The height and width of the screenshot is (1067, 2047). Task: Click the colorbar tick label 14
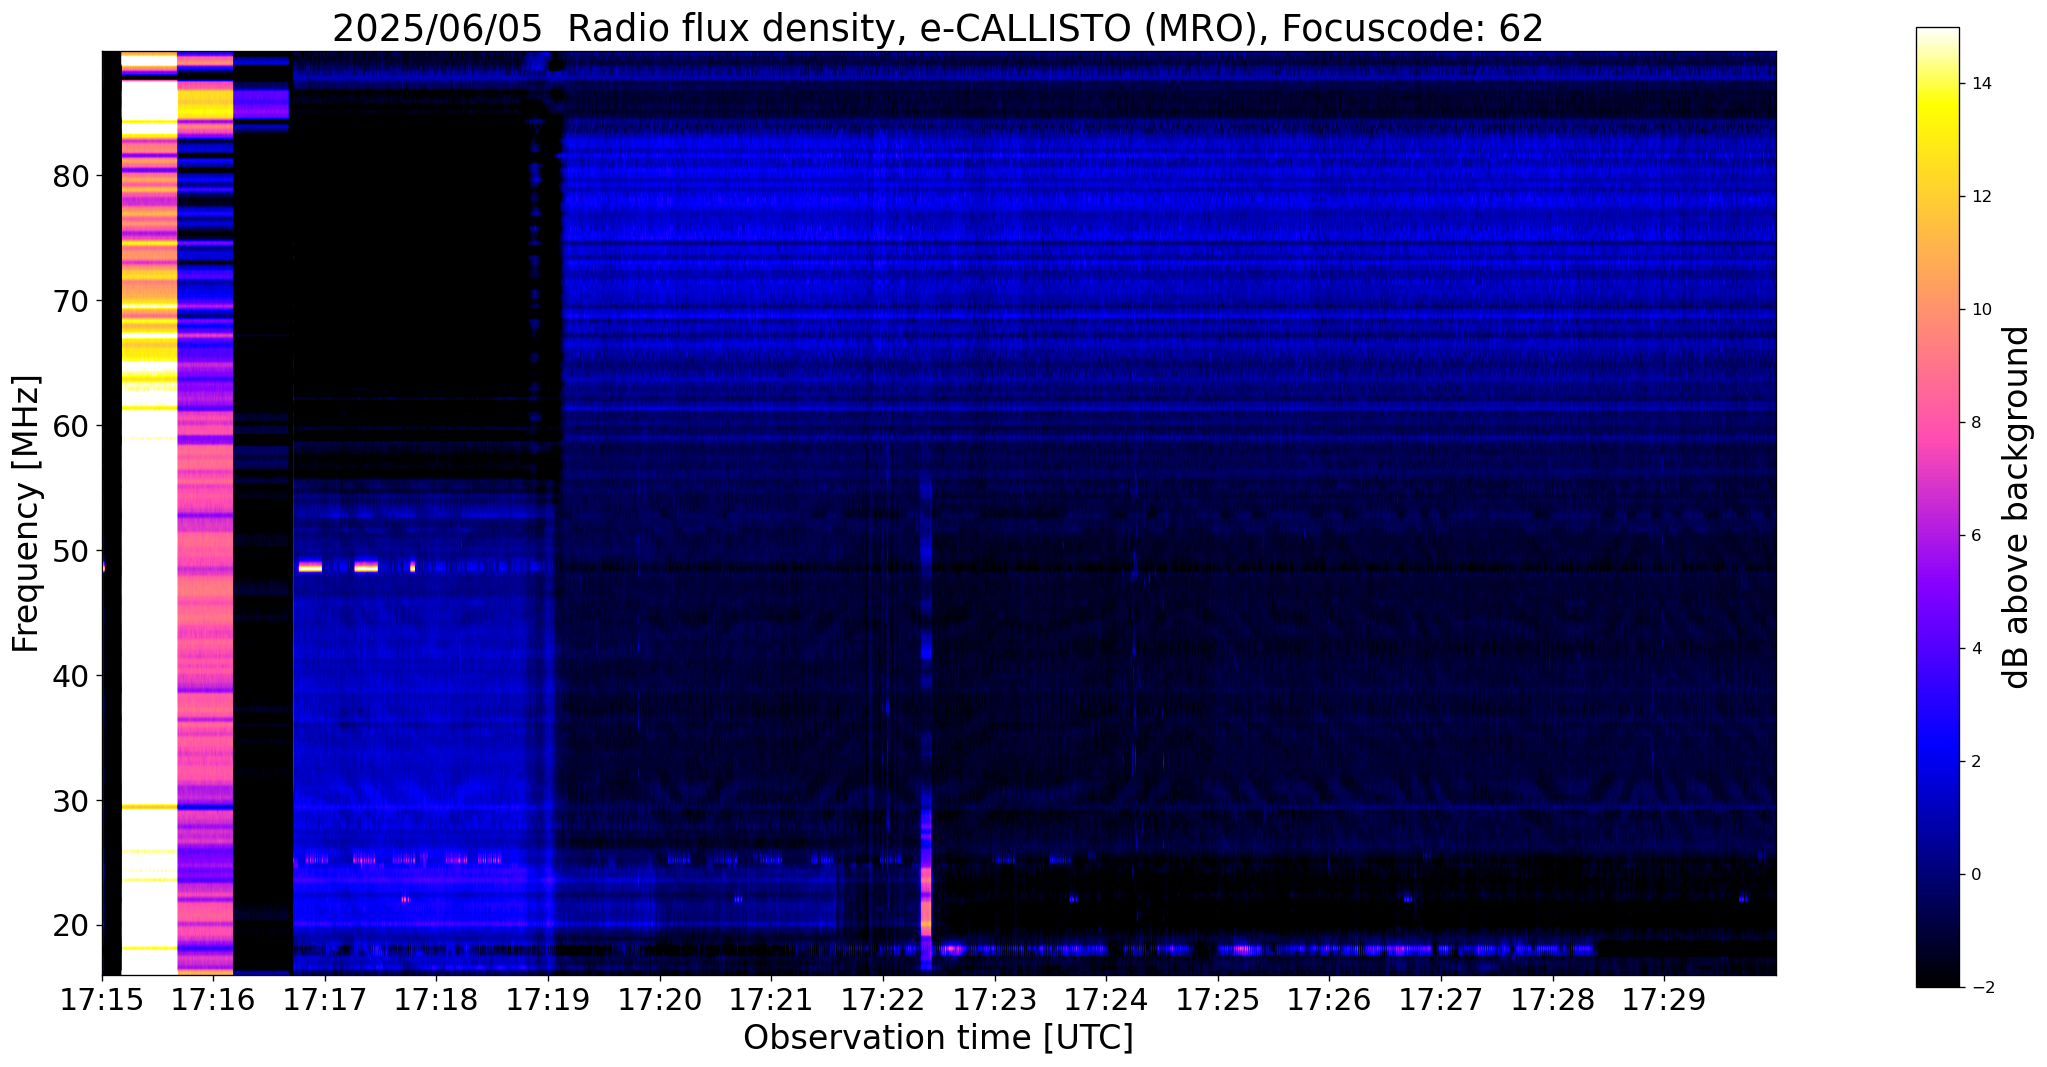coord(1981,84)
